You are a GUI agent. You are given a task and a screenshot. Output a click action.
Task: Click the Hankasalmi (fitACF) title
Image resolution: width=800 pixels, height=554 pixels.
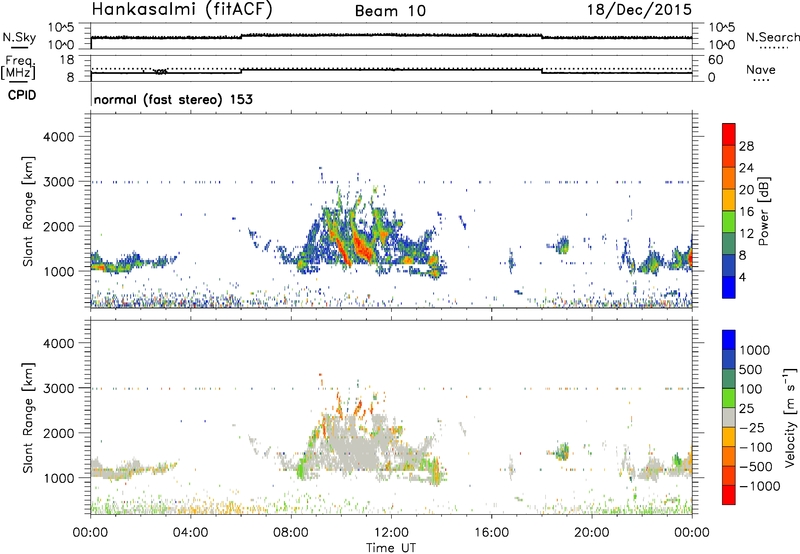(x=182, y=10)
